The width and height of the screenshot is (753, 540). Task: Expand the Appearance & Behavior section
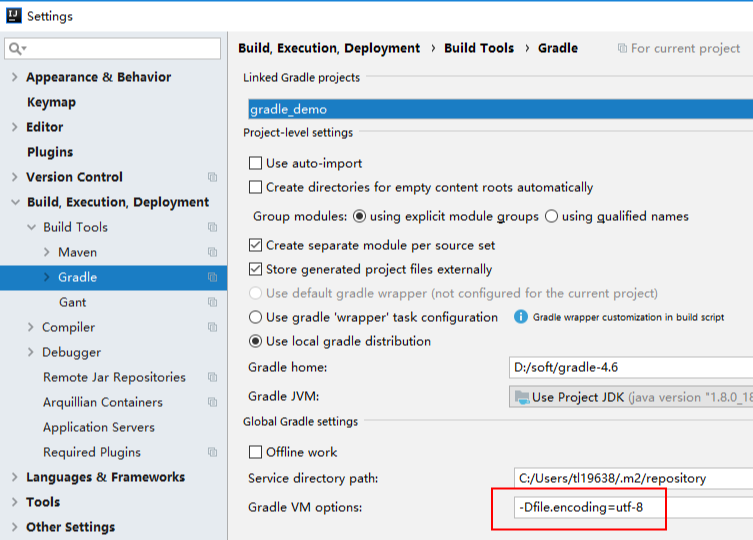pyautogui.click(x=14, y=77)
